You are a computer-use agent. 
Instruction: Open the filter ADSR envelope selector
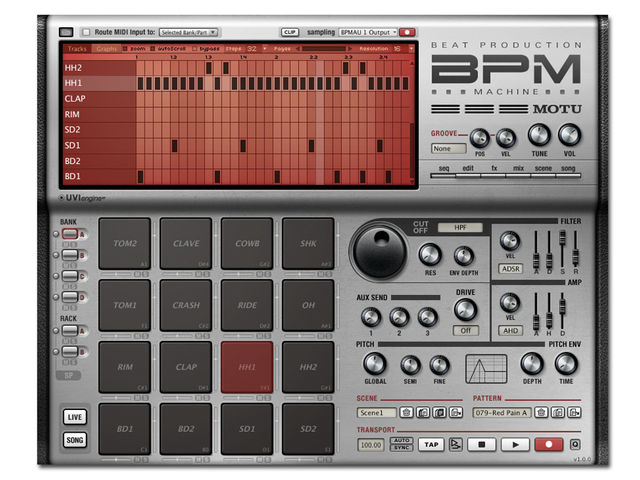point(511,269)
